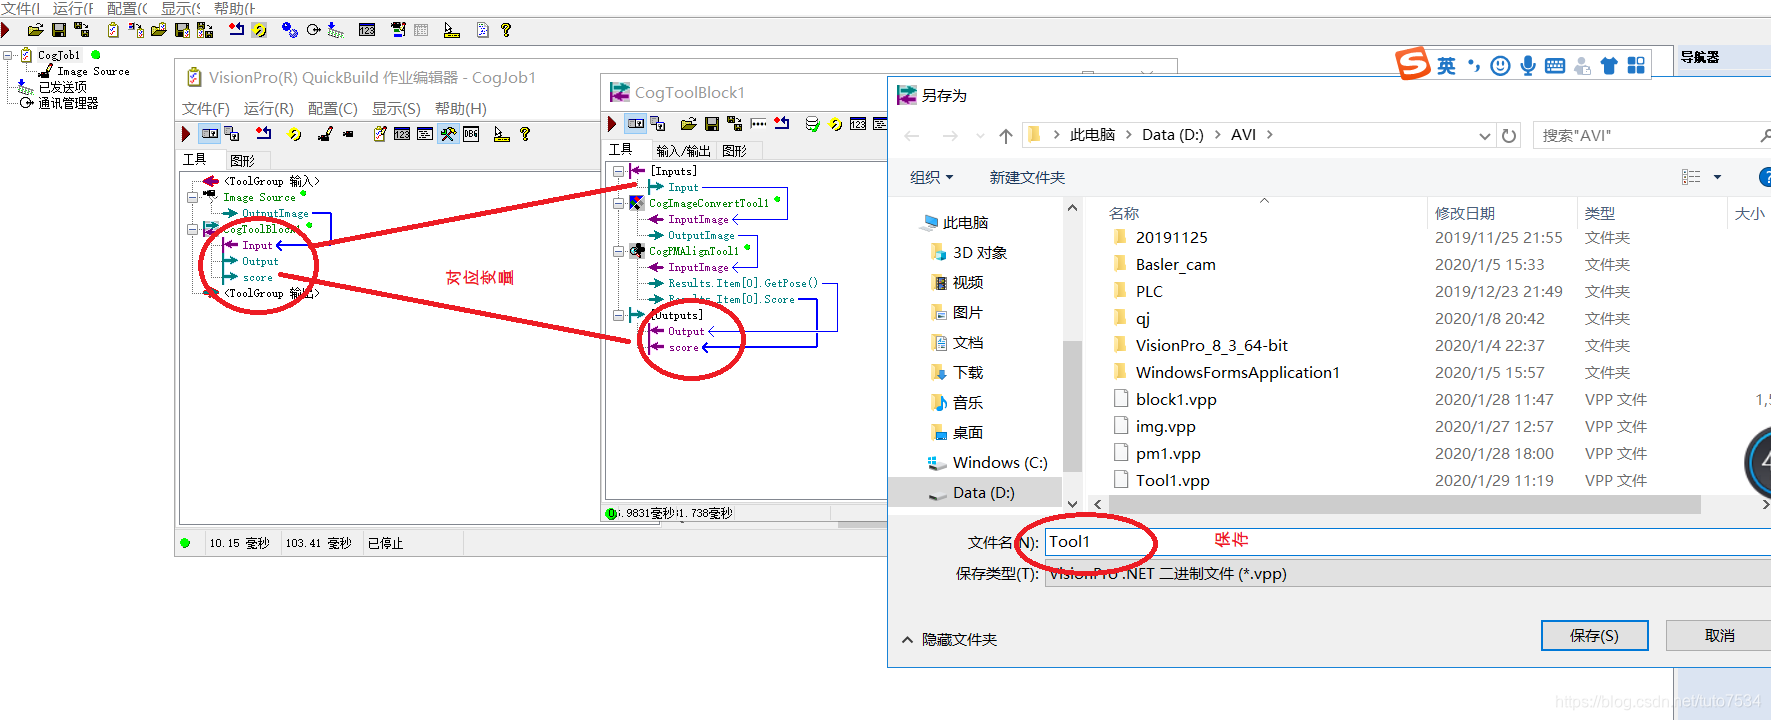The width and height of the screenshot is (1771, 720).
Task: Collapse folders via 隐藏文件夹
Action: (x=950, y=640)
